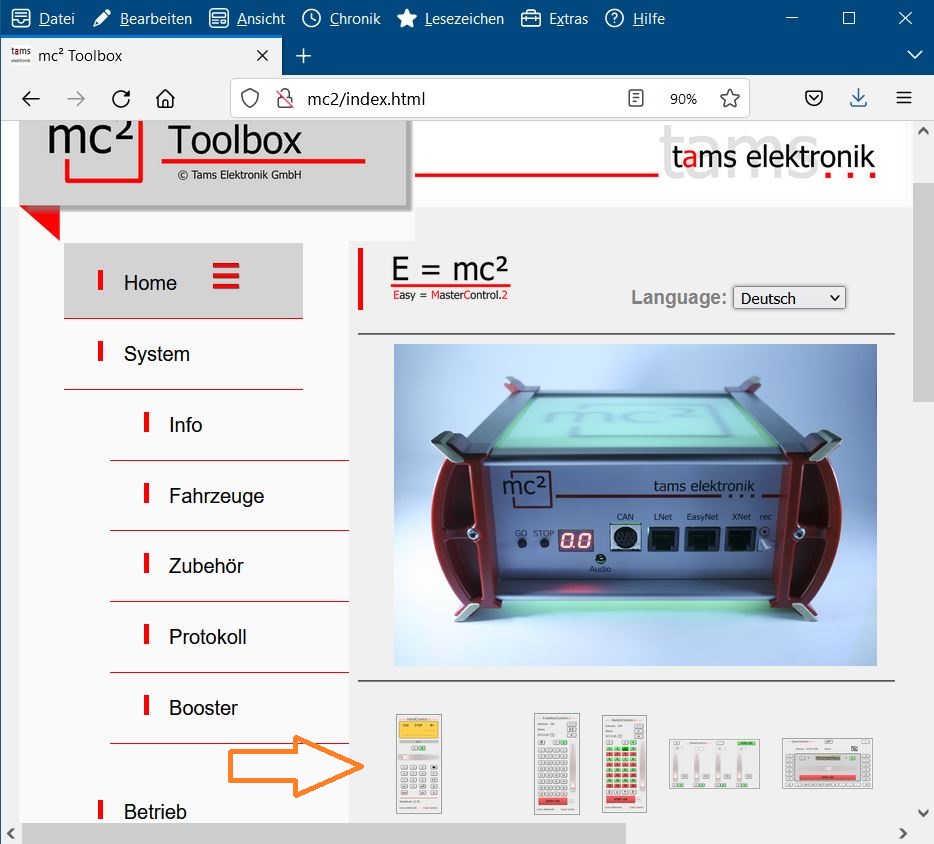Image resolution: width=934 pixels, height=844 pixels.
Task: Click the E = mc² heading logo
Action: click(x=450, y=278)
